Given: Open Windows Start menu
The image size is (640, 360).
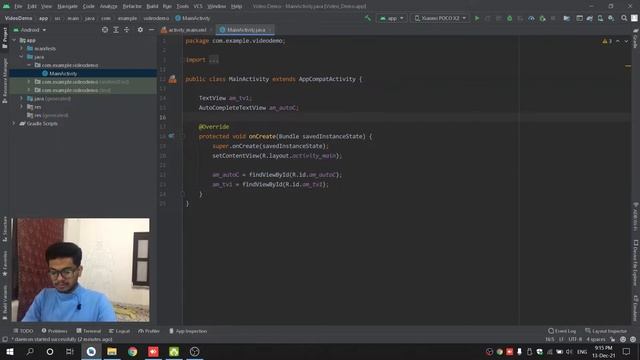Looking at the screenshot, I should pos(10,351).
